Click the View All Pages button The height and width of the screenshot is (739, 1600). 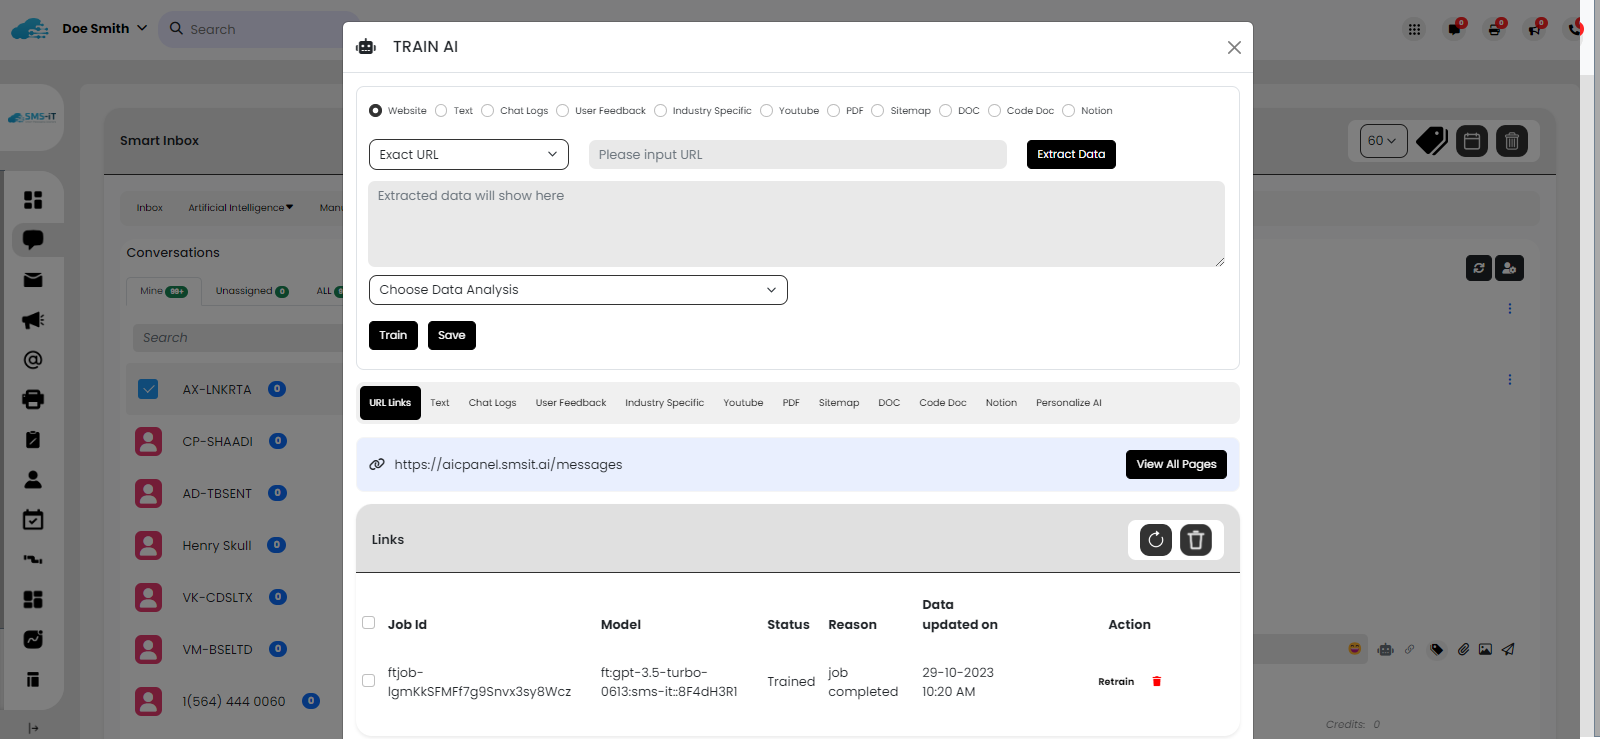click(x=1176, y=464)
